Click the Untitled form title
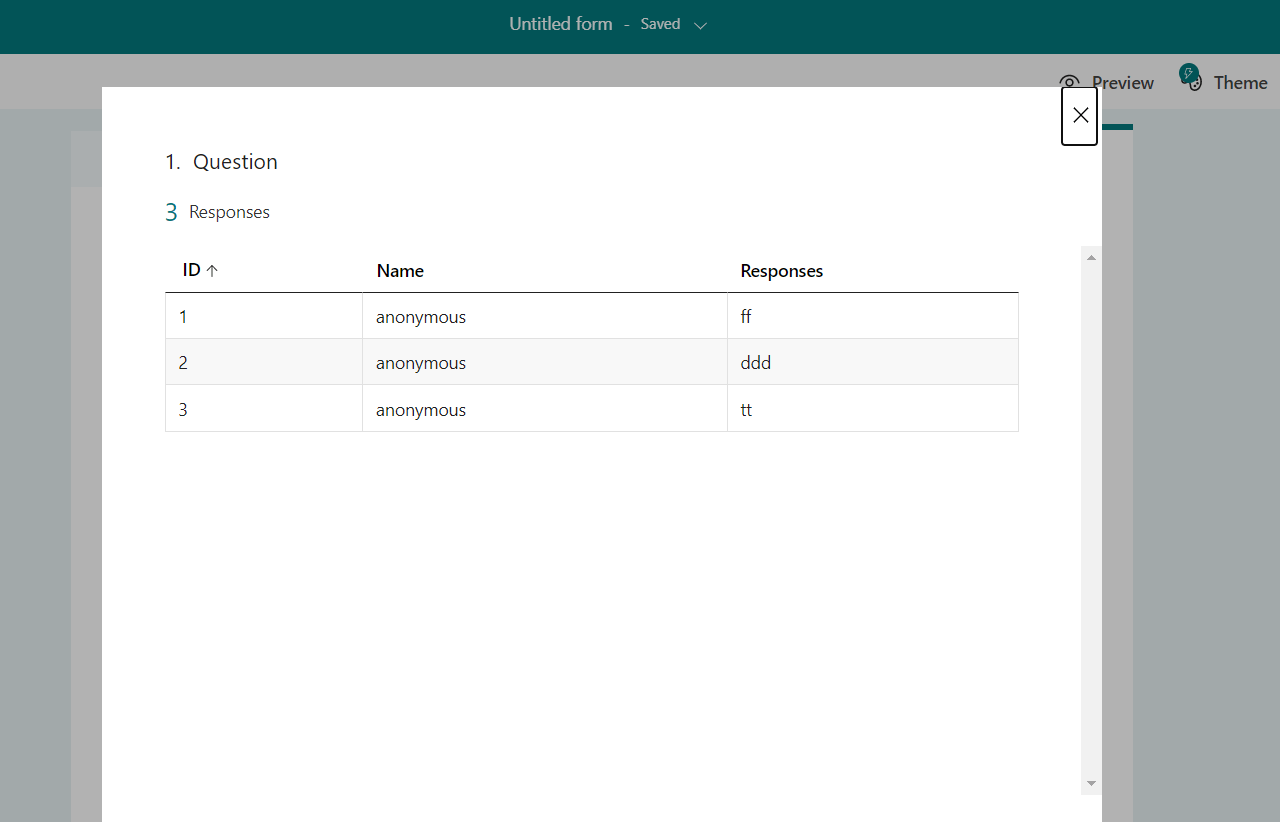Image resolution: width=1280 pixels, height=822 pixels. tap(561, 24)
